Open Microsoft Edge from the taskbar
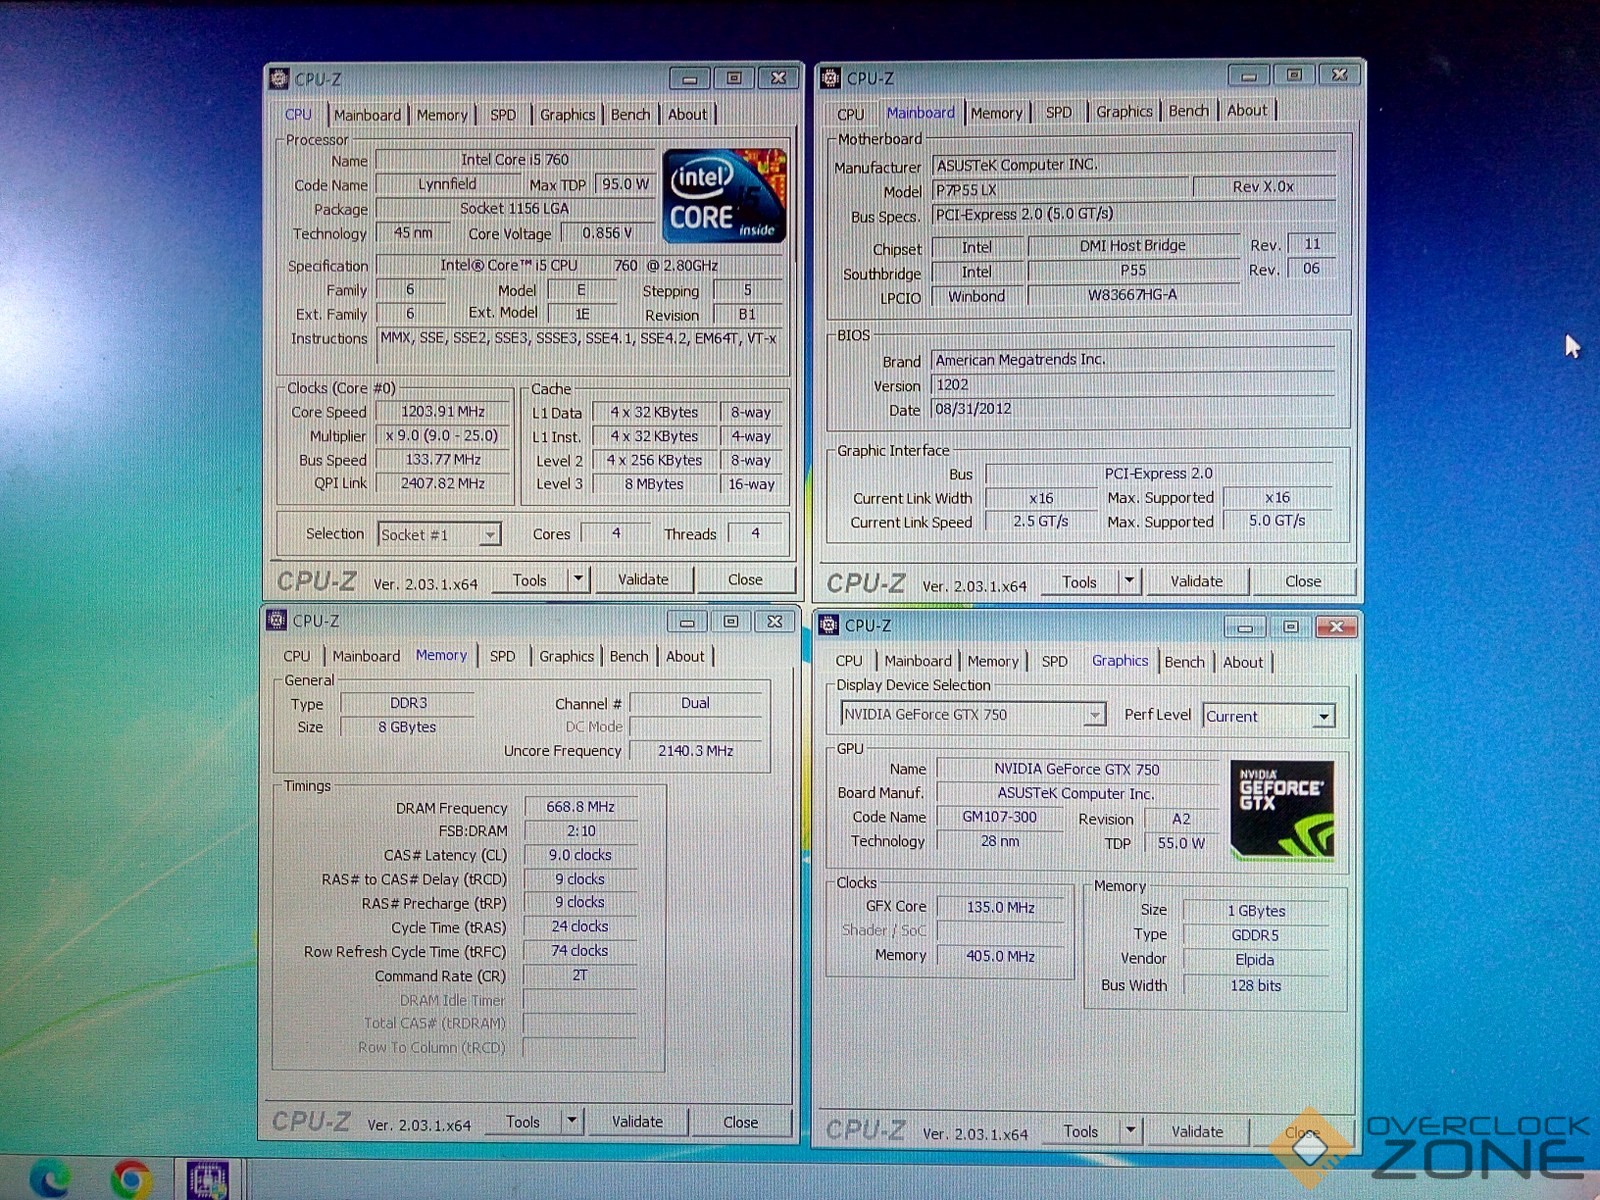Viewport: 1600px width, 1200px height. coord(48,1180)
